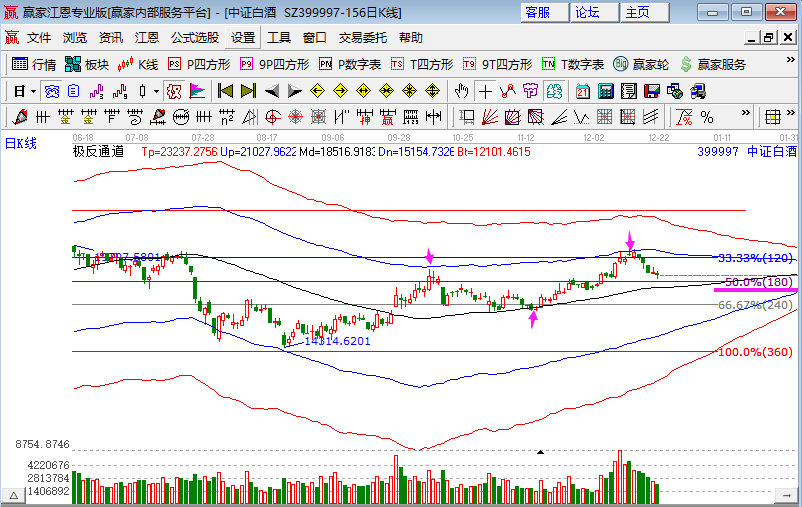The image size is (802, 507).
Task: Click the 中证白酒 stock name
Action: point(772,151)
